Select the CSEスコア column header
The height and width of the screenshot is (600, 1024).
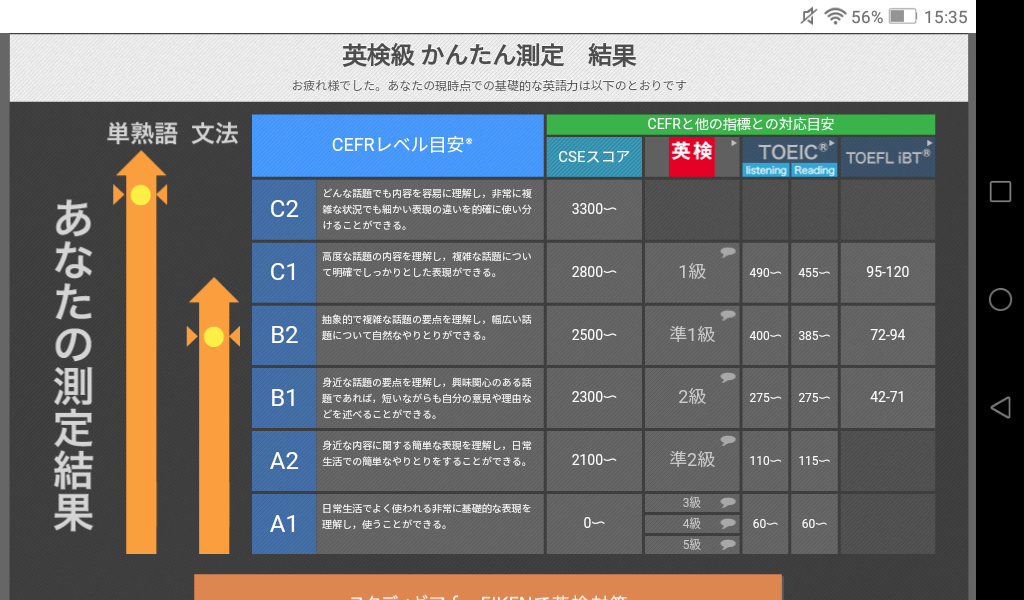point(594,157)
